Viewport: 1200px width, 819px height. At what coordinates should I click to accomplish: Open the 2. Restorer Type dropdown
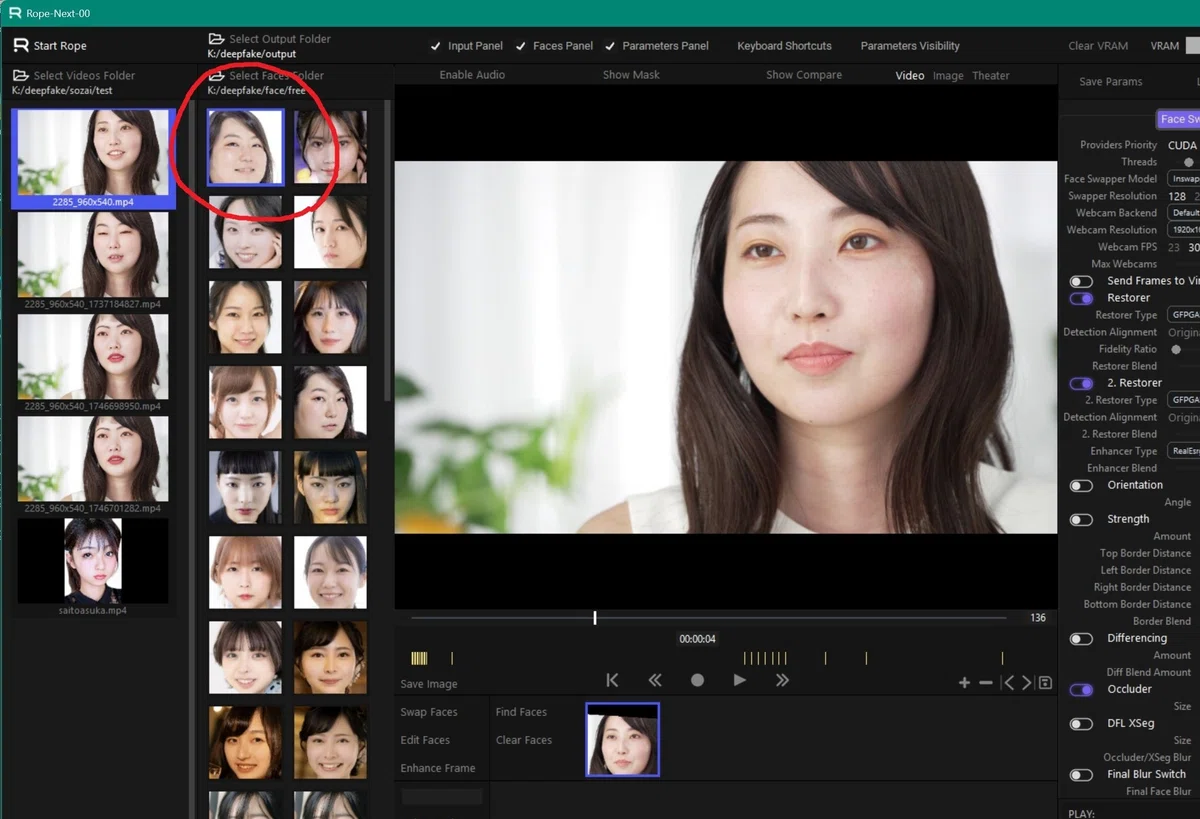[x=1184, y=400]
